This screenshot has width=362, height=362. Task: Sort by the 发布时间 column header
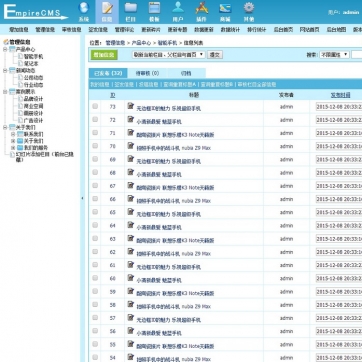click(340, 95)
